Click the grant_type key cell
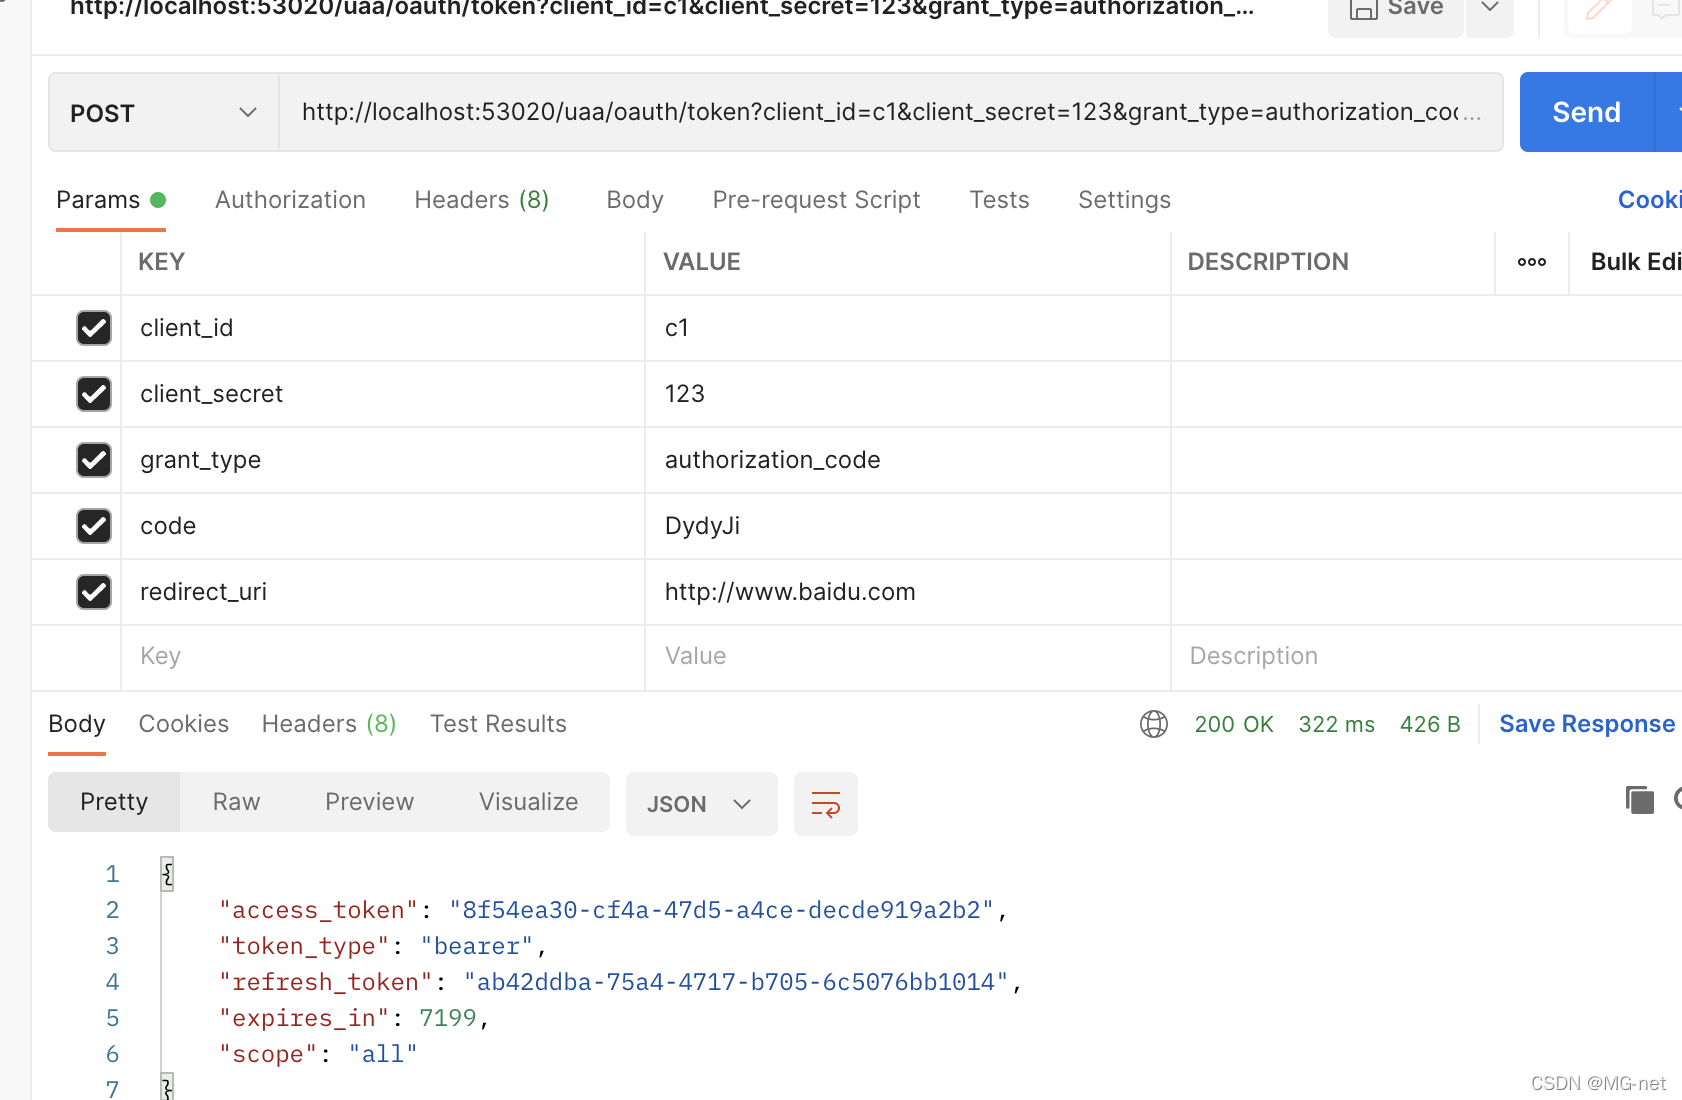 click(x=383, y=460)
